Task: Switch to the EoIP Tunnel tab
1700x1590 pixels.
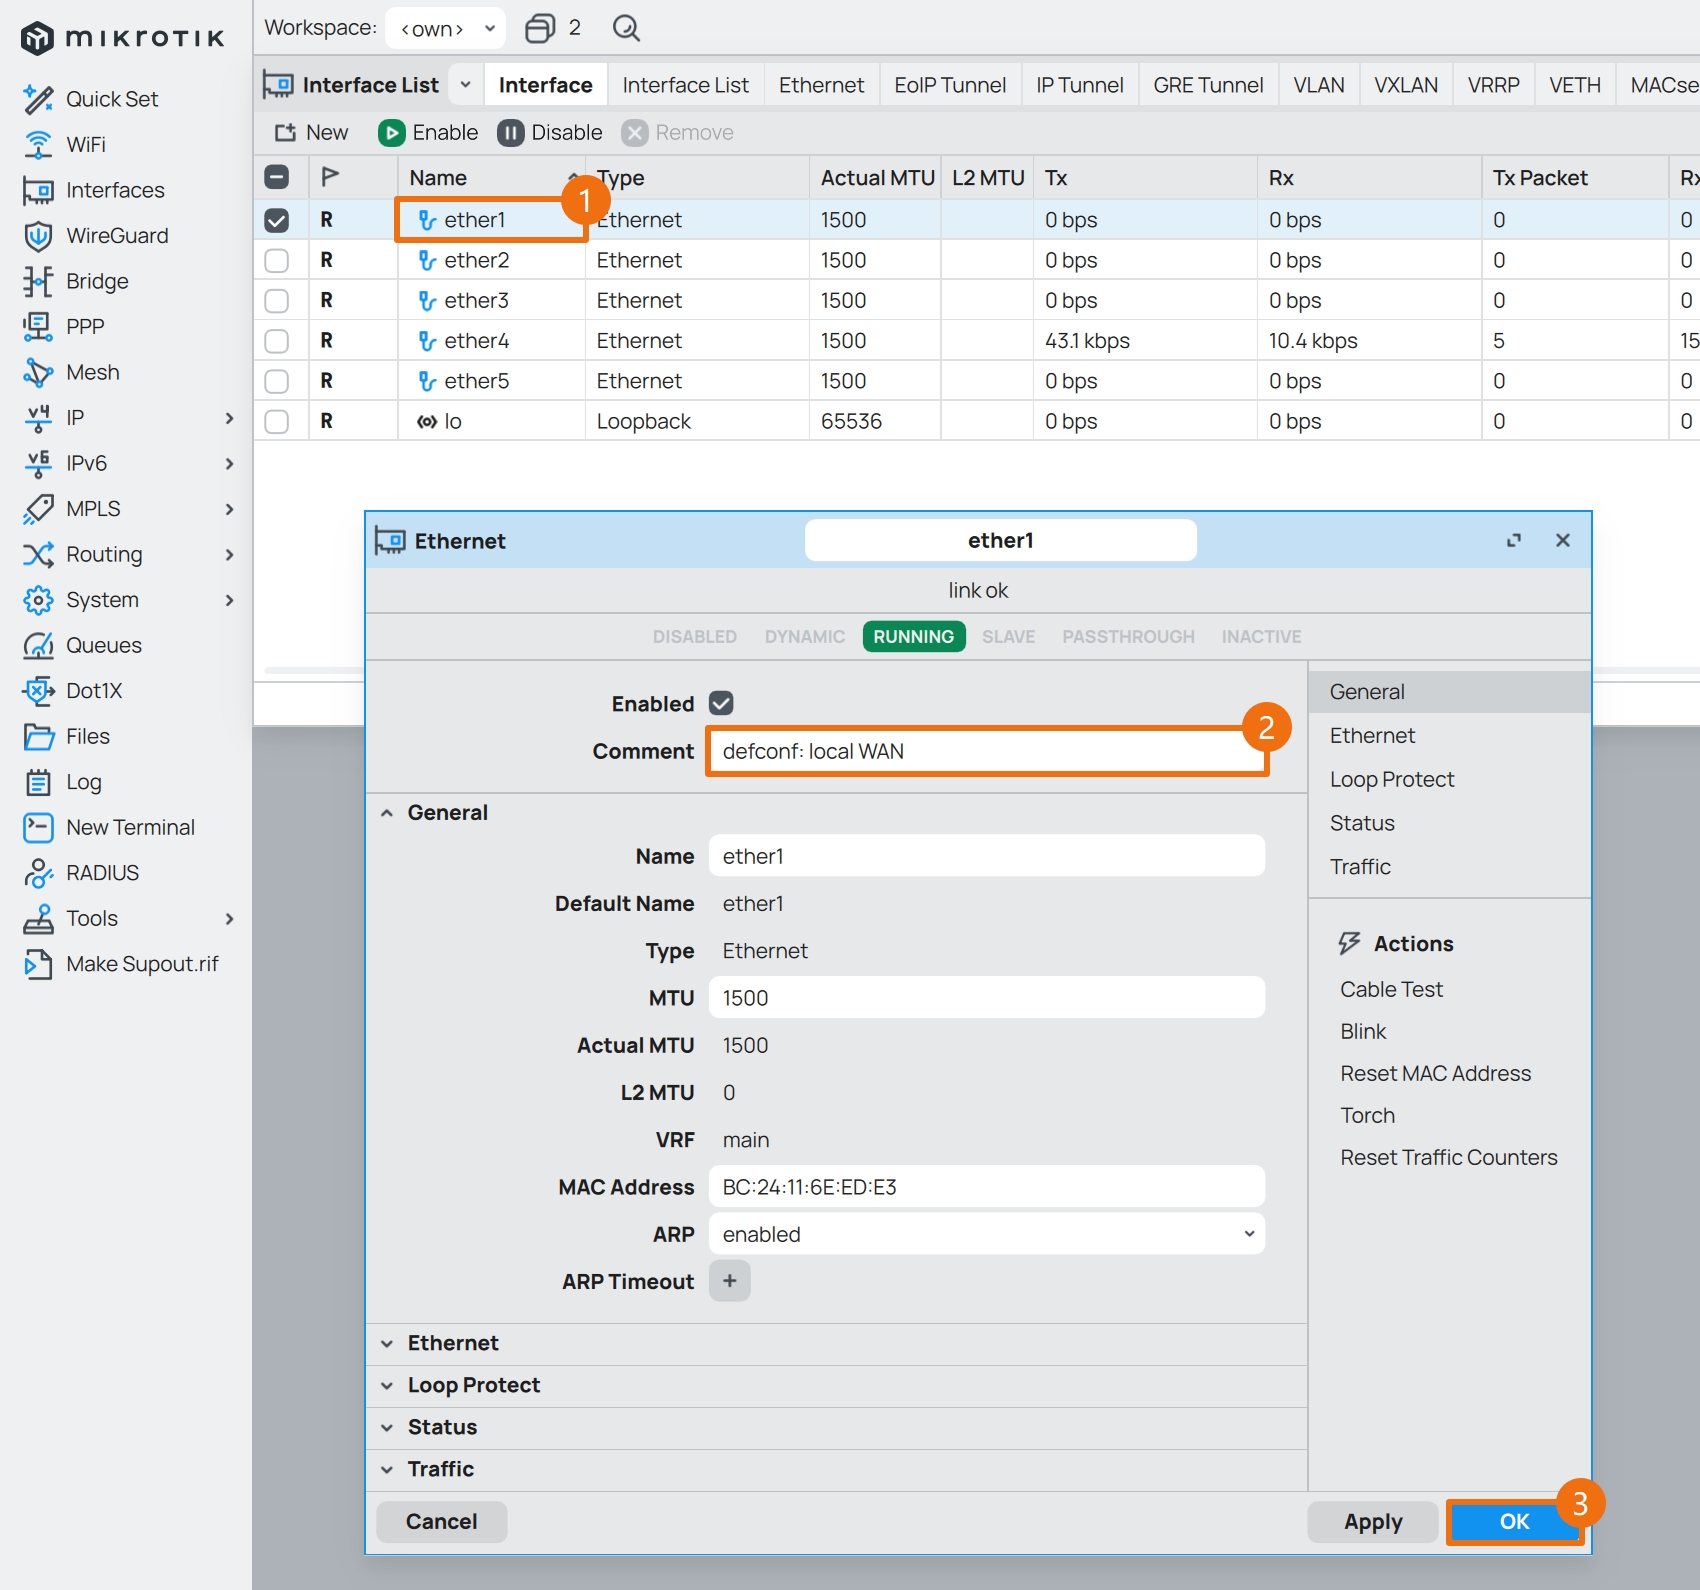Action: (950, 85)
